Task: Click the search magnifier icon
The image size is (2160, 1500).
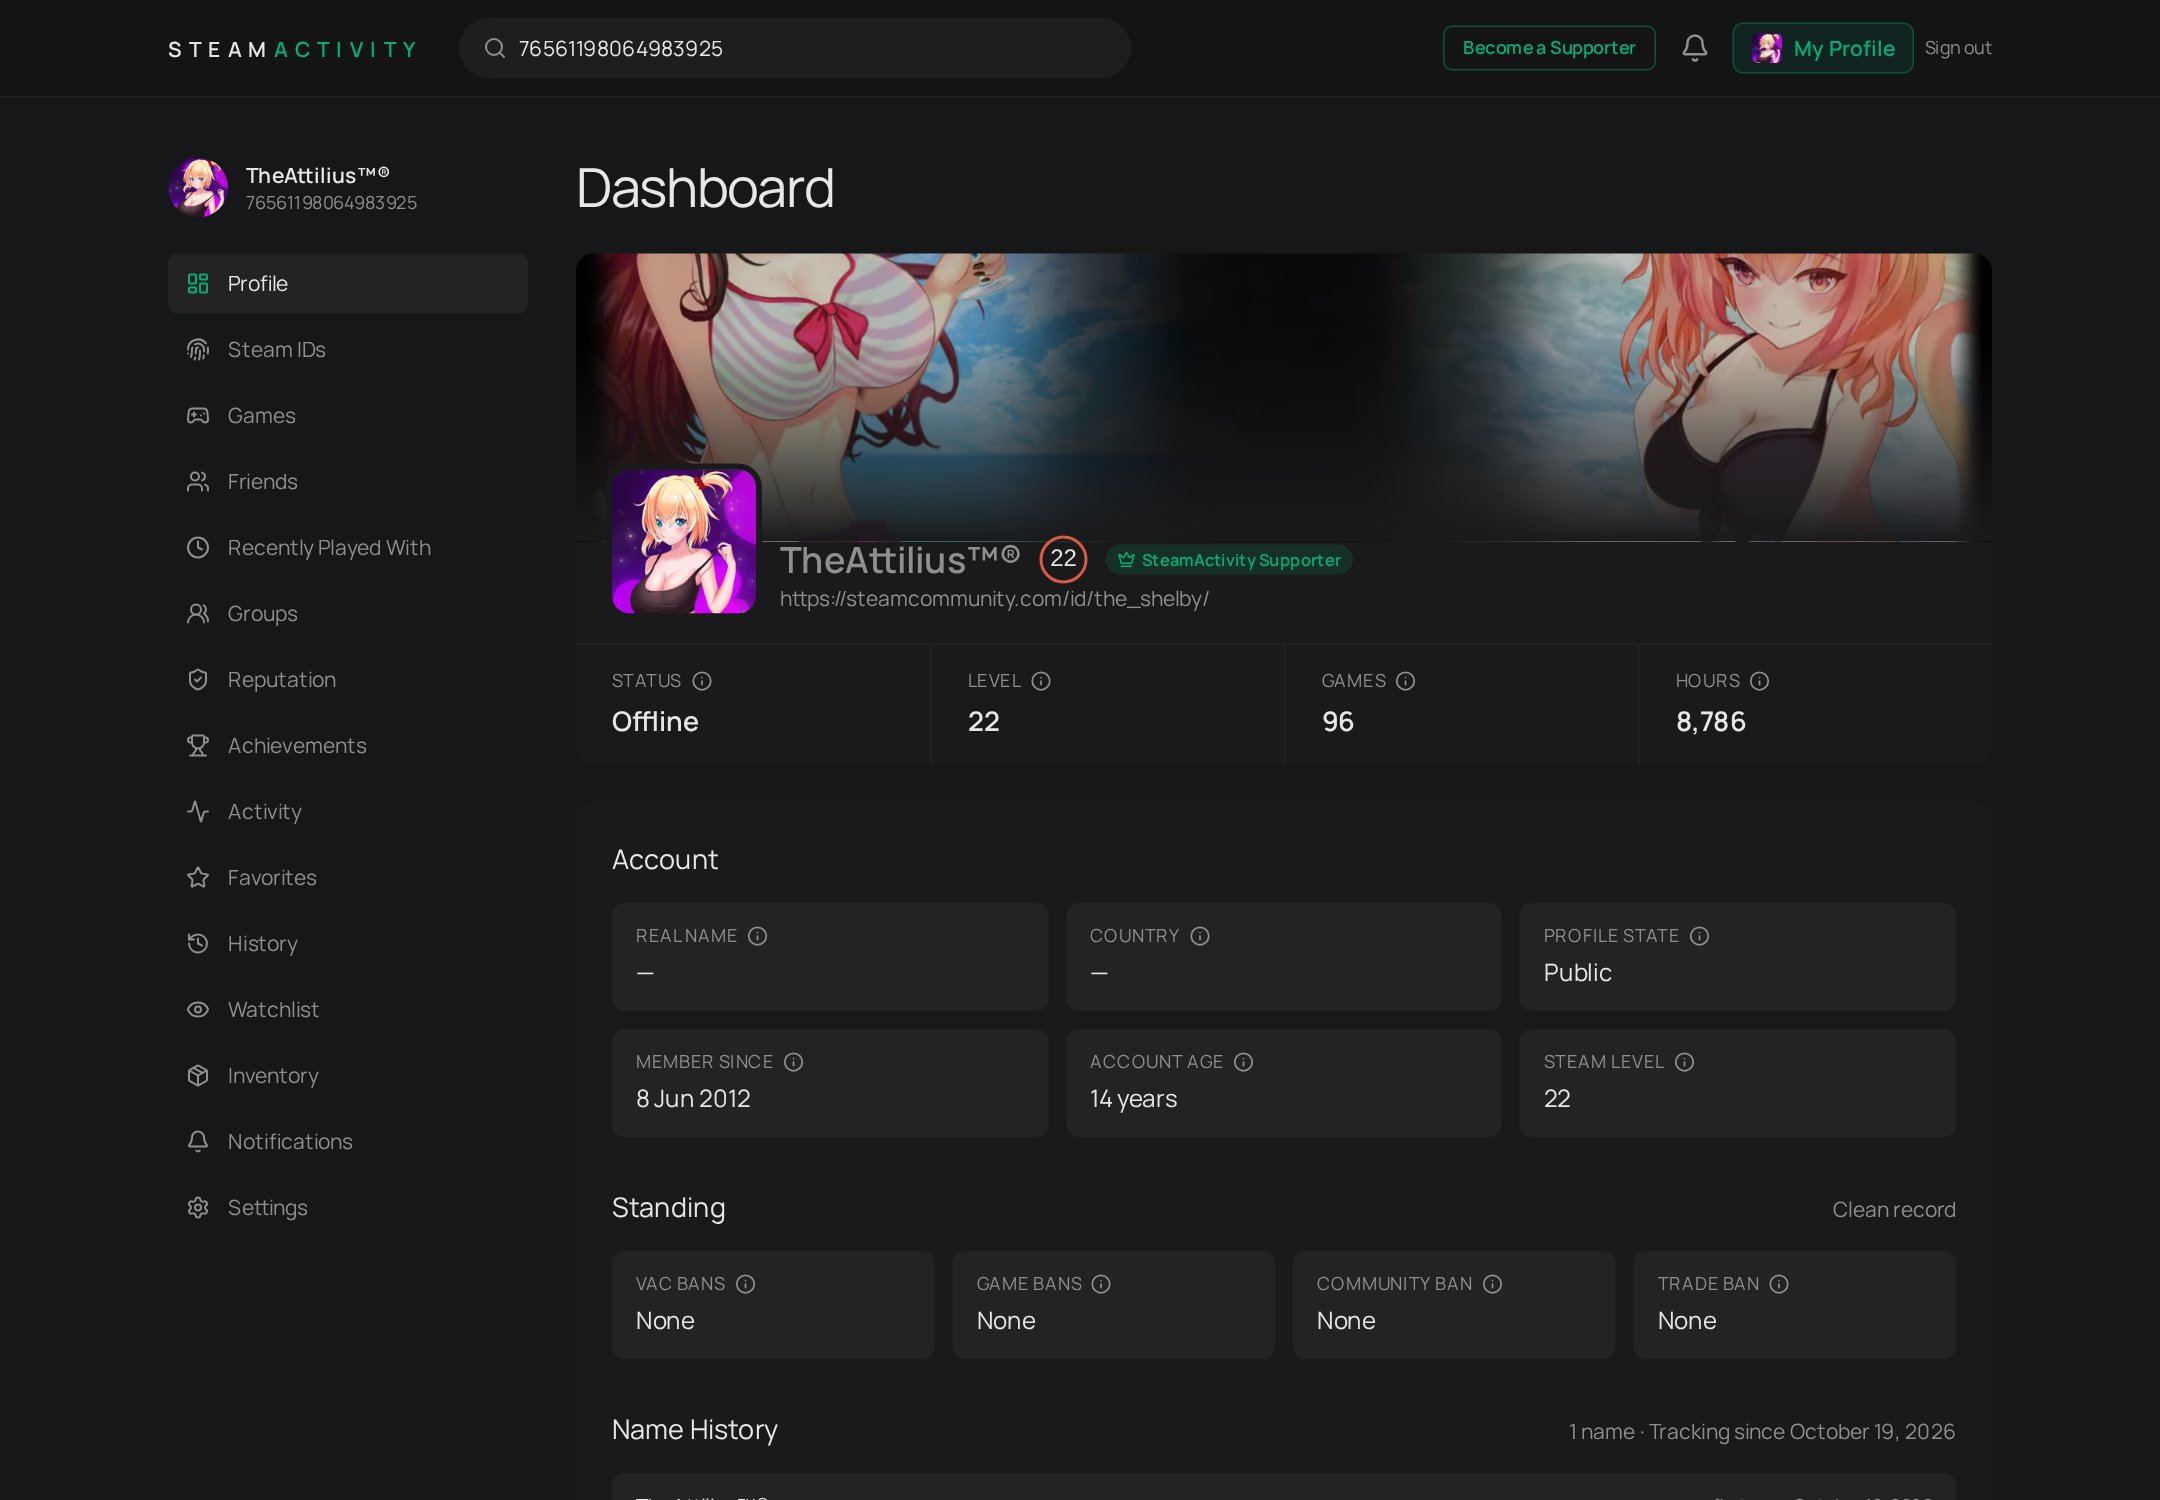Action: tap(494, 48)
